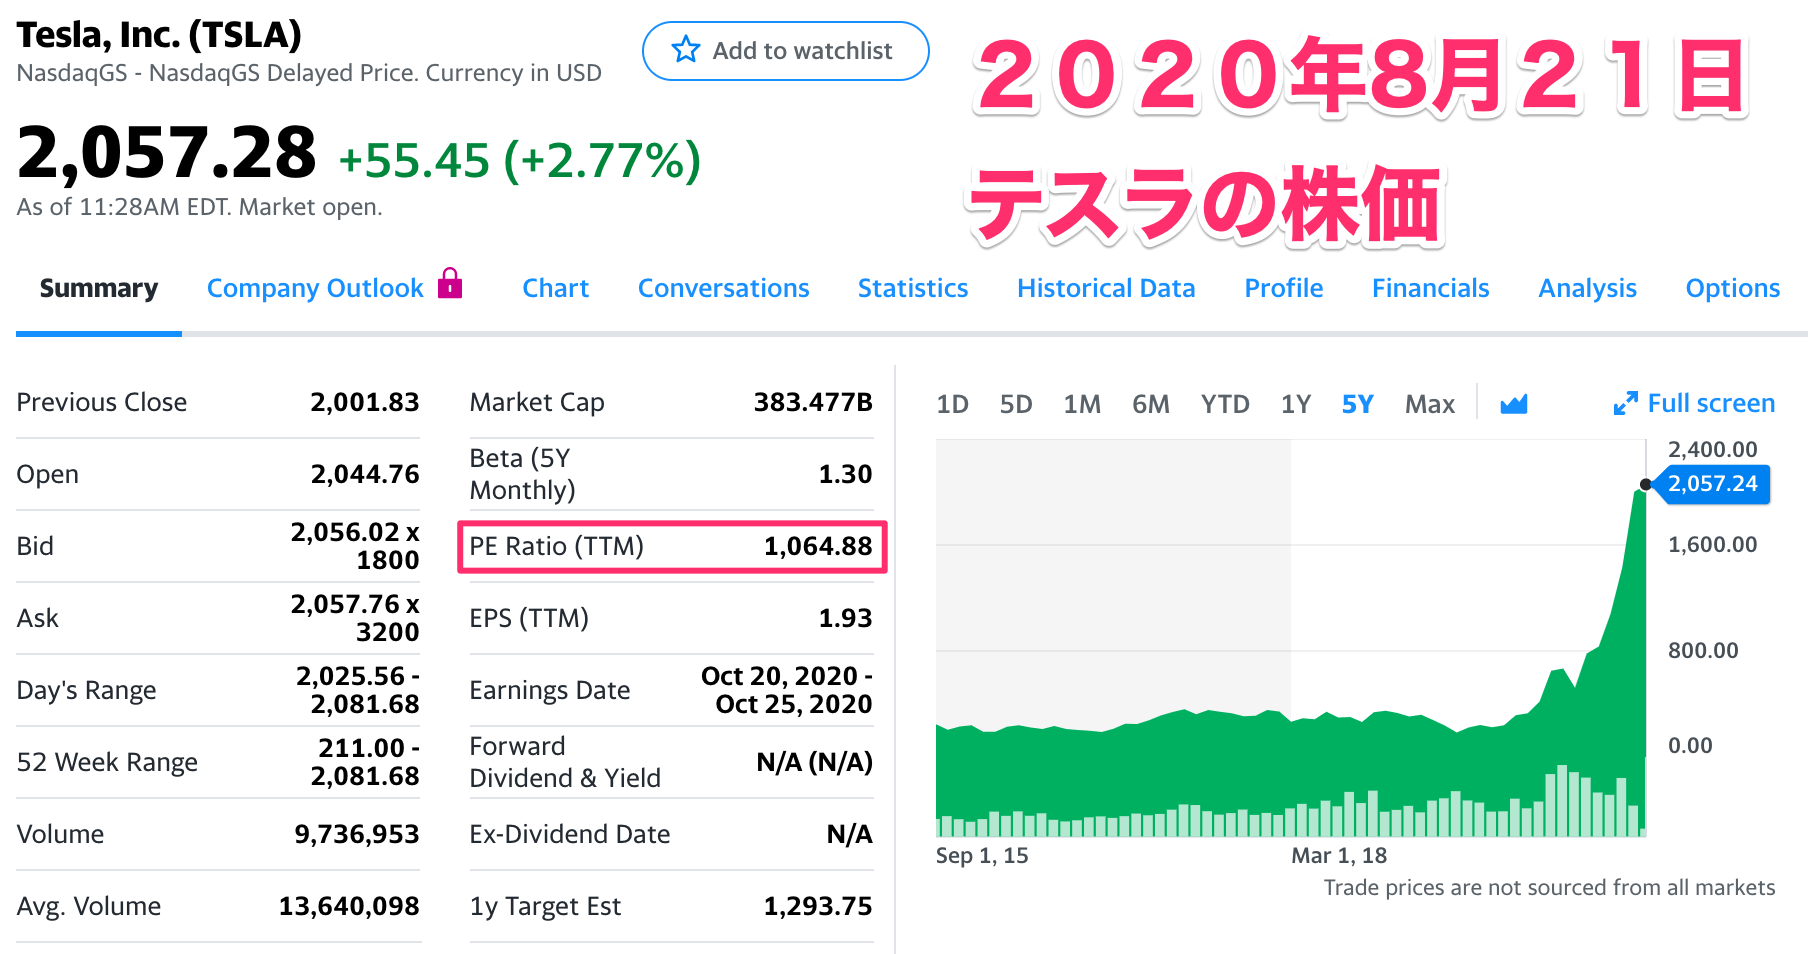1808x954 pixels.
Task: Click the Previous Close value 2,001.83
Action: coord(365,402)
